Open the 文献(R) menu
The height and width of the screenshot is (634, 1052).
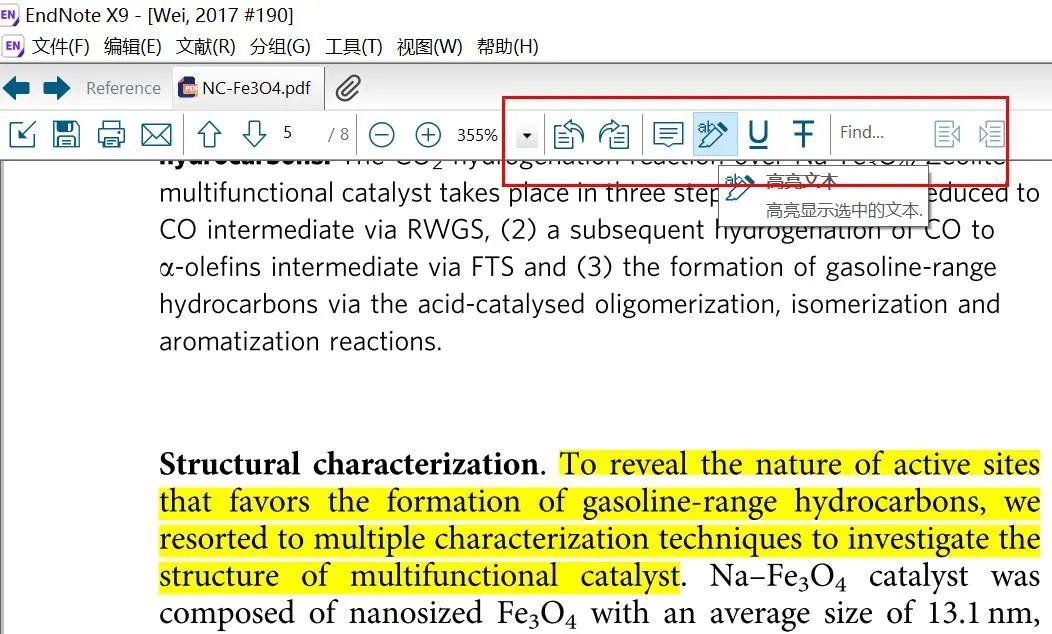coord(205,46)
